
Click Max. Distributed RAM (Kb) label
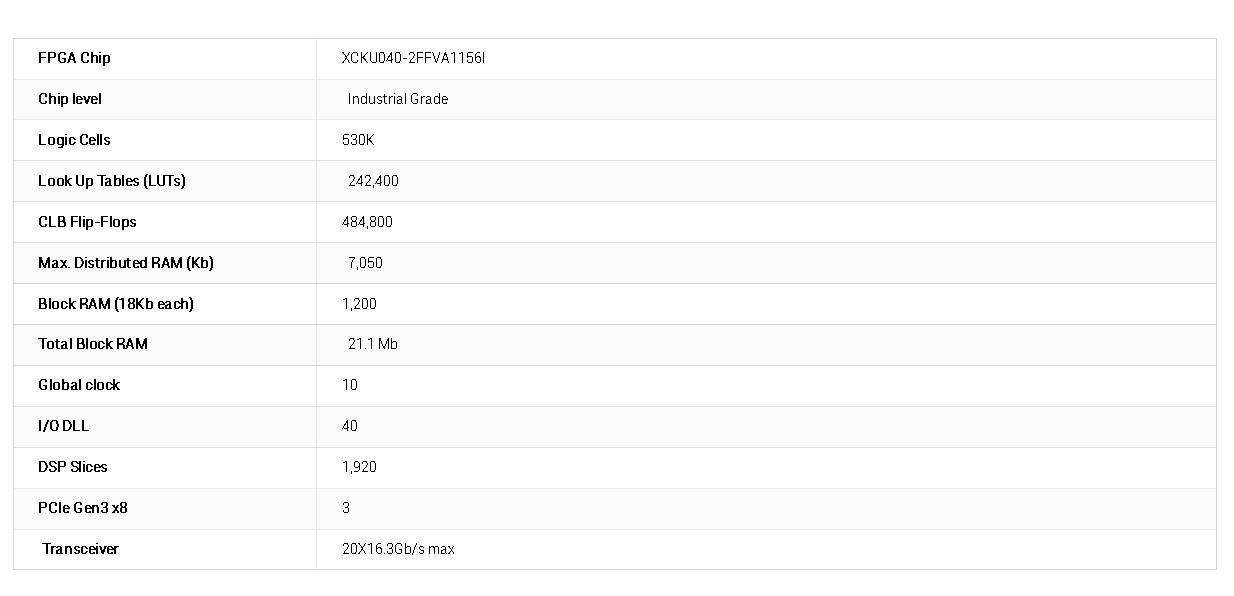[x=126, y=263]
